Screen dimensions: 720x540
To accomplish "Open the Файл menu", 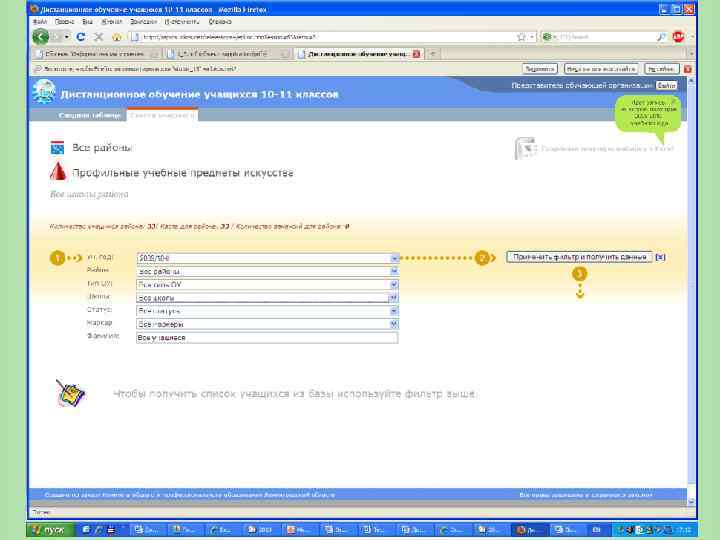I will [40, 22].
